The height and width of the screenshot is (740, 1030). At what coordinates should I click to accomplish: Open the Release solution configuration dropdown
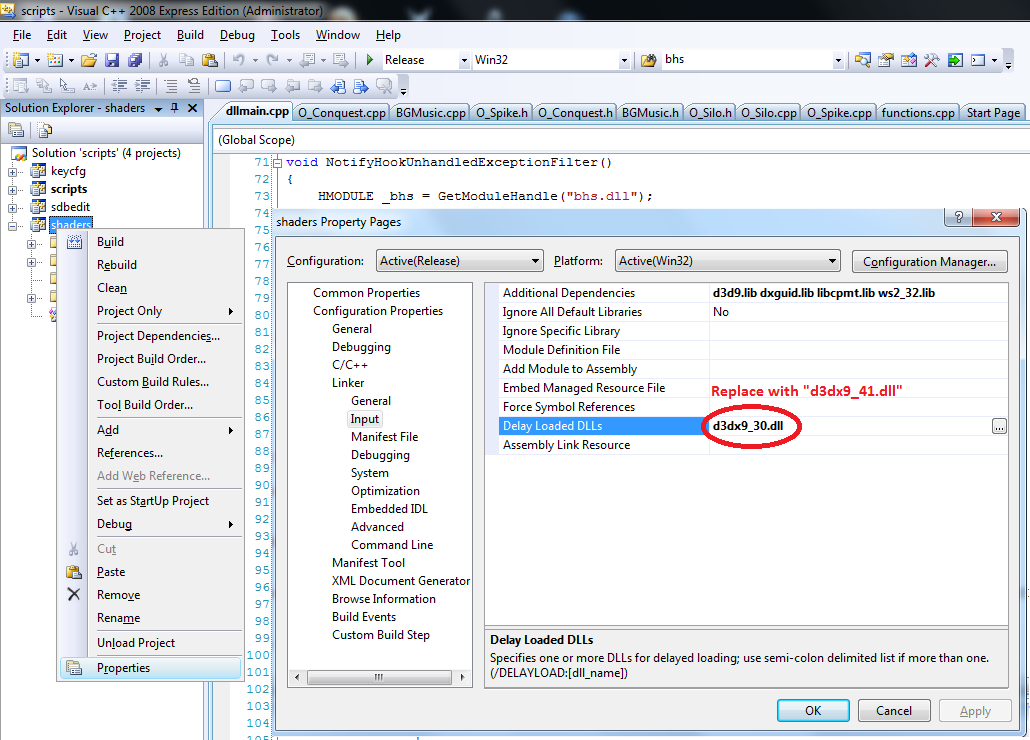pyautogui.click(x=464, y=60)
